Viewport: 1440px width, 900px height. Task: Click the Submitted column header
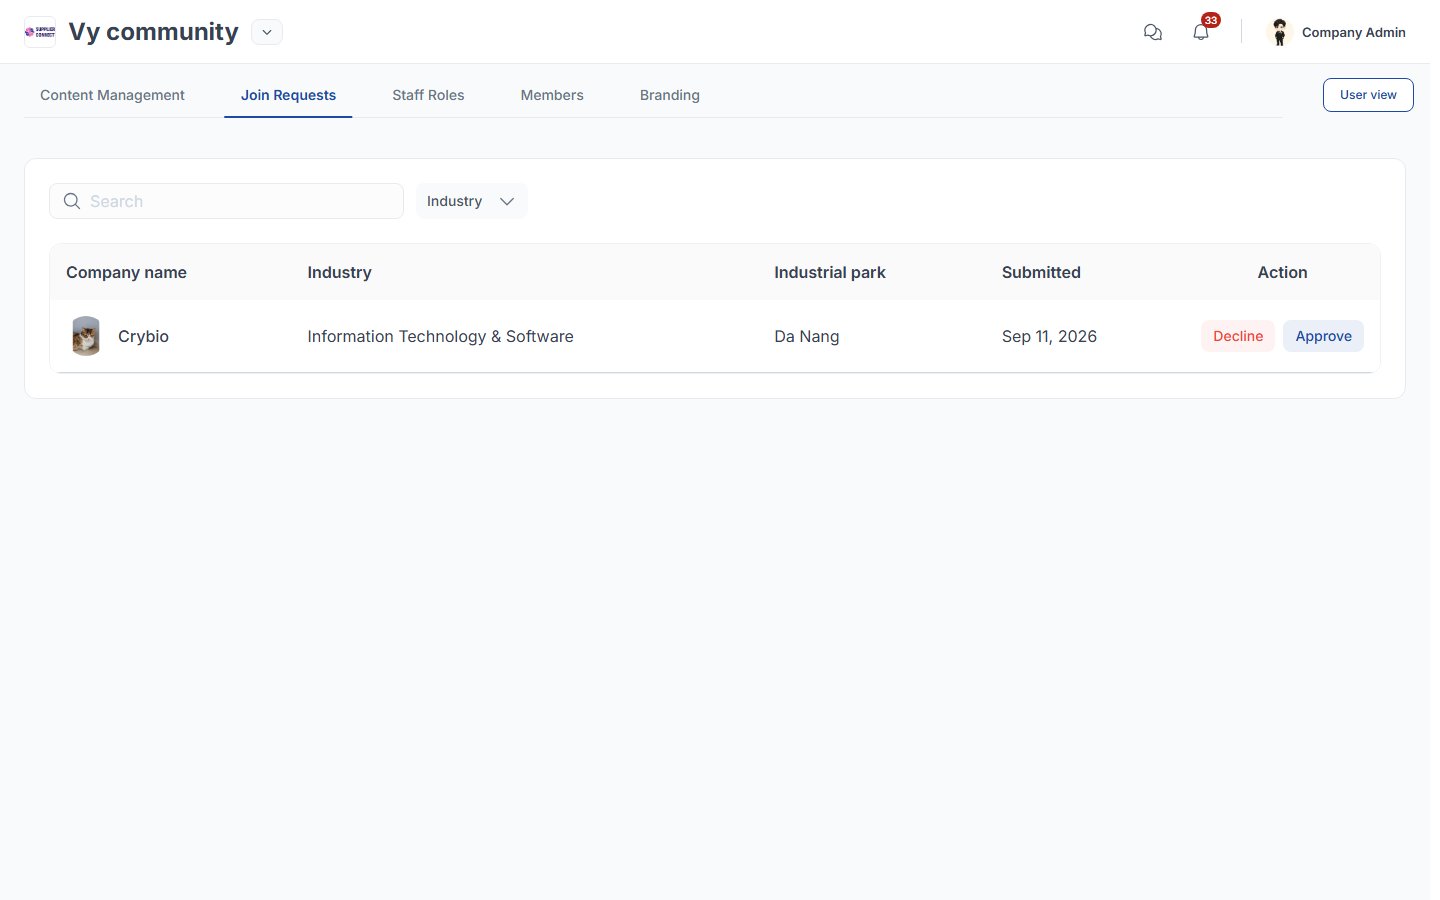[x=1041, y=272]
